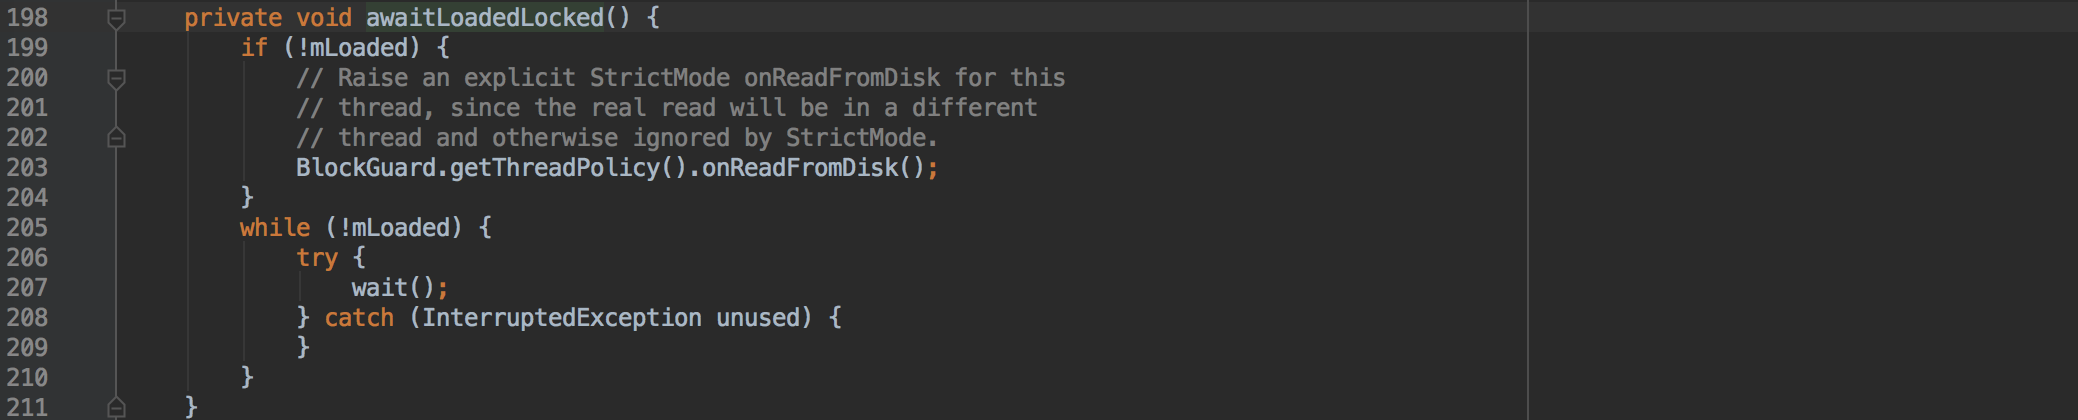Place cursor on awaitLoadedLocked method name

point(484,18)
